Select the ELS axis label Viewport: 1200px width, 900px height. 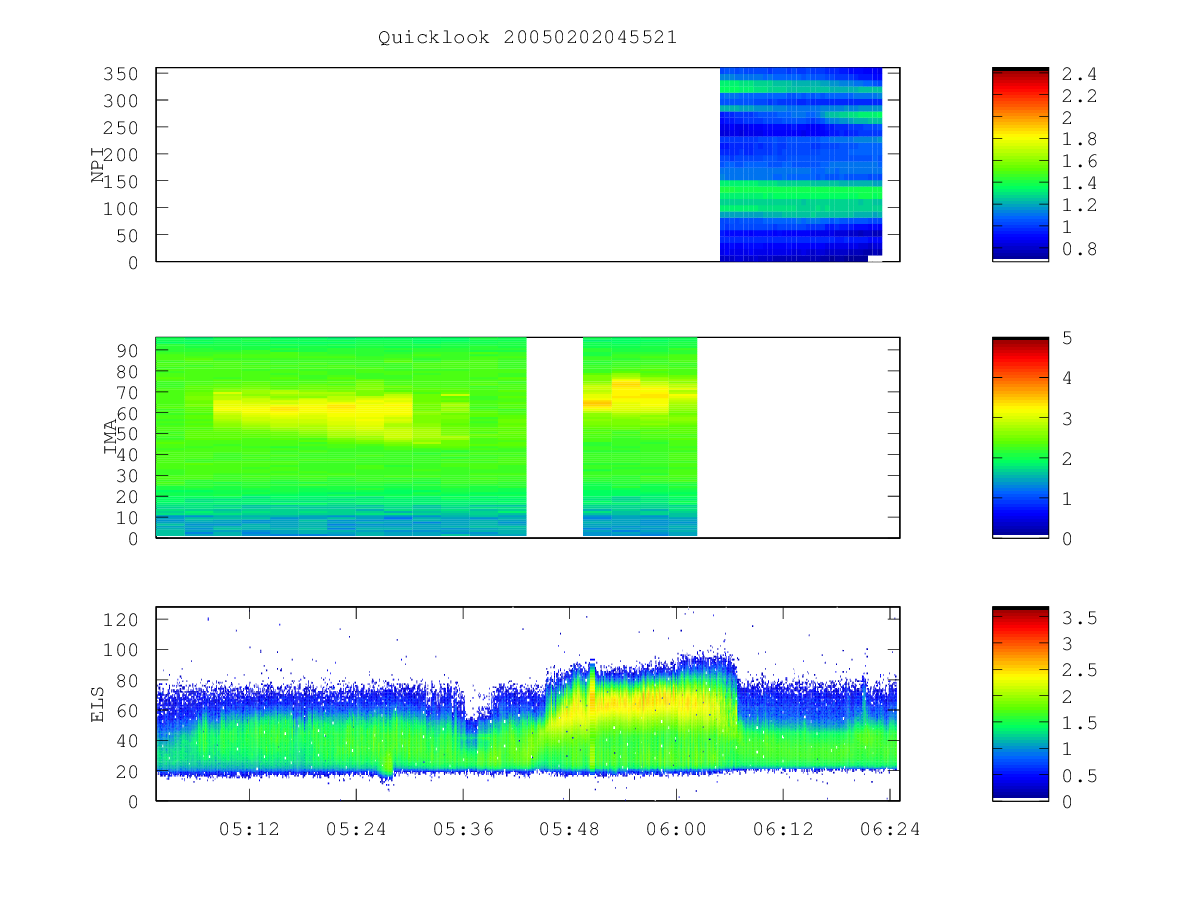pos(98,704)
